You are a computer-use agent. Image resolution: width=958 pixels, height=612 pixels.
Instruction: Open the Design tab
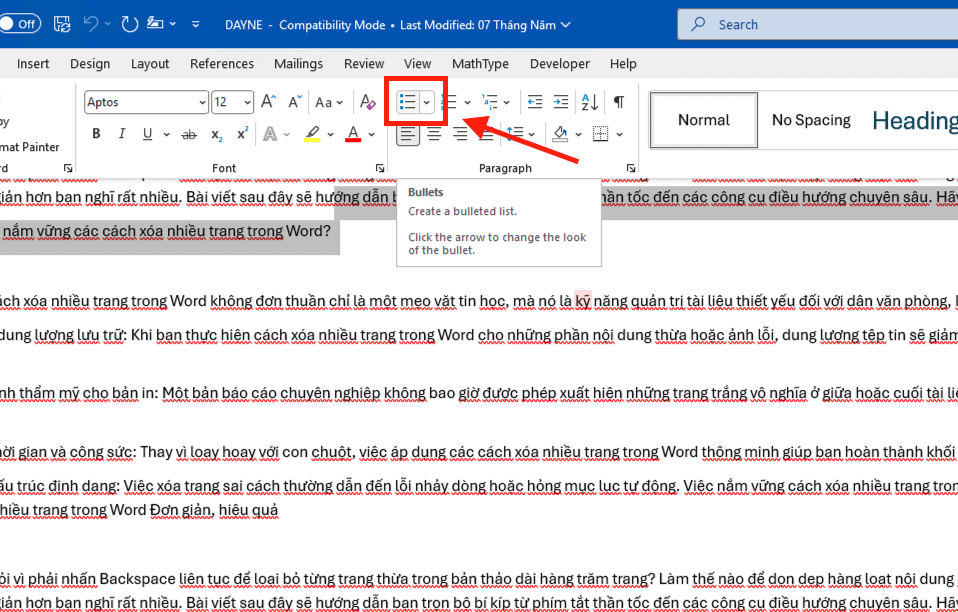pyautogui.click(x=90, y=64)
